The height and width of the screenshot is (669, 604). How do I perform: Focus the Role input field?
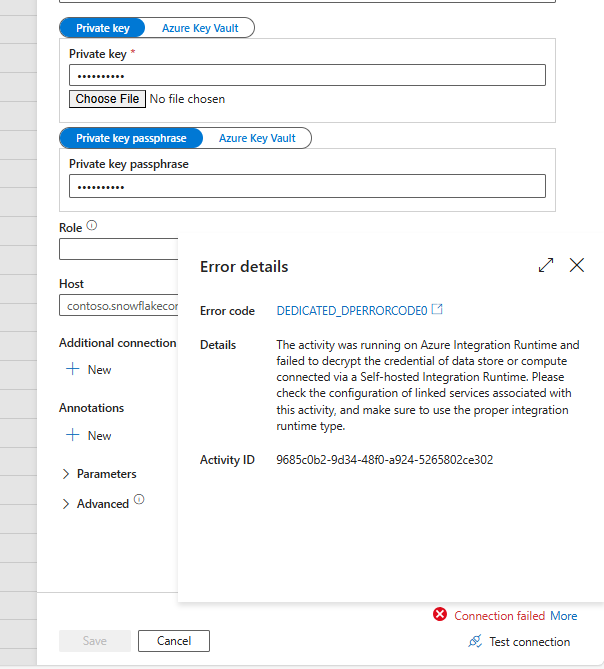click(119, 249)
